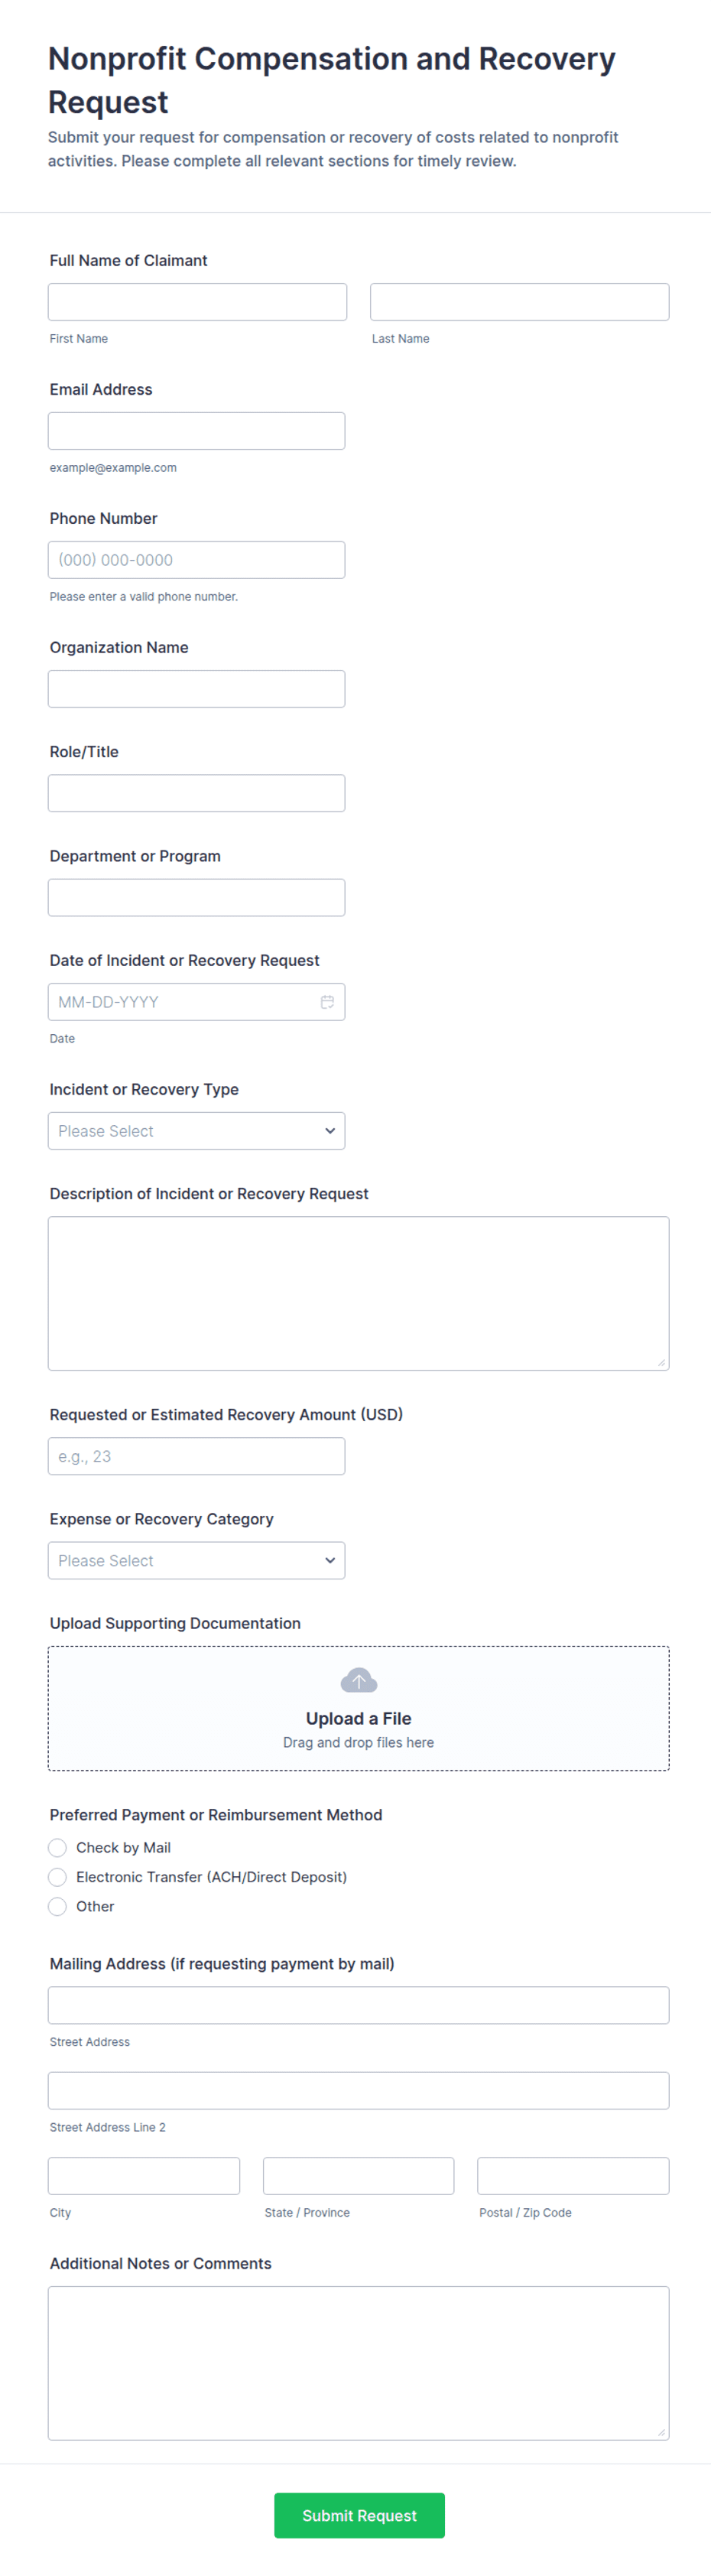
Task: Grab the Additional Notes textarea resize handle
Action: pos(661,2432)
